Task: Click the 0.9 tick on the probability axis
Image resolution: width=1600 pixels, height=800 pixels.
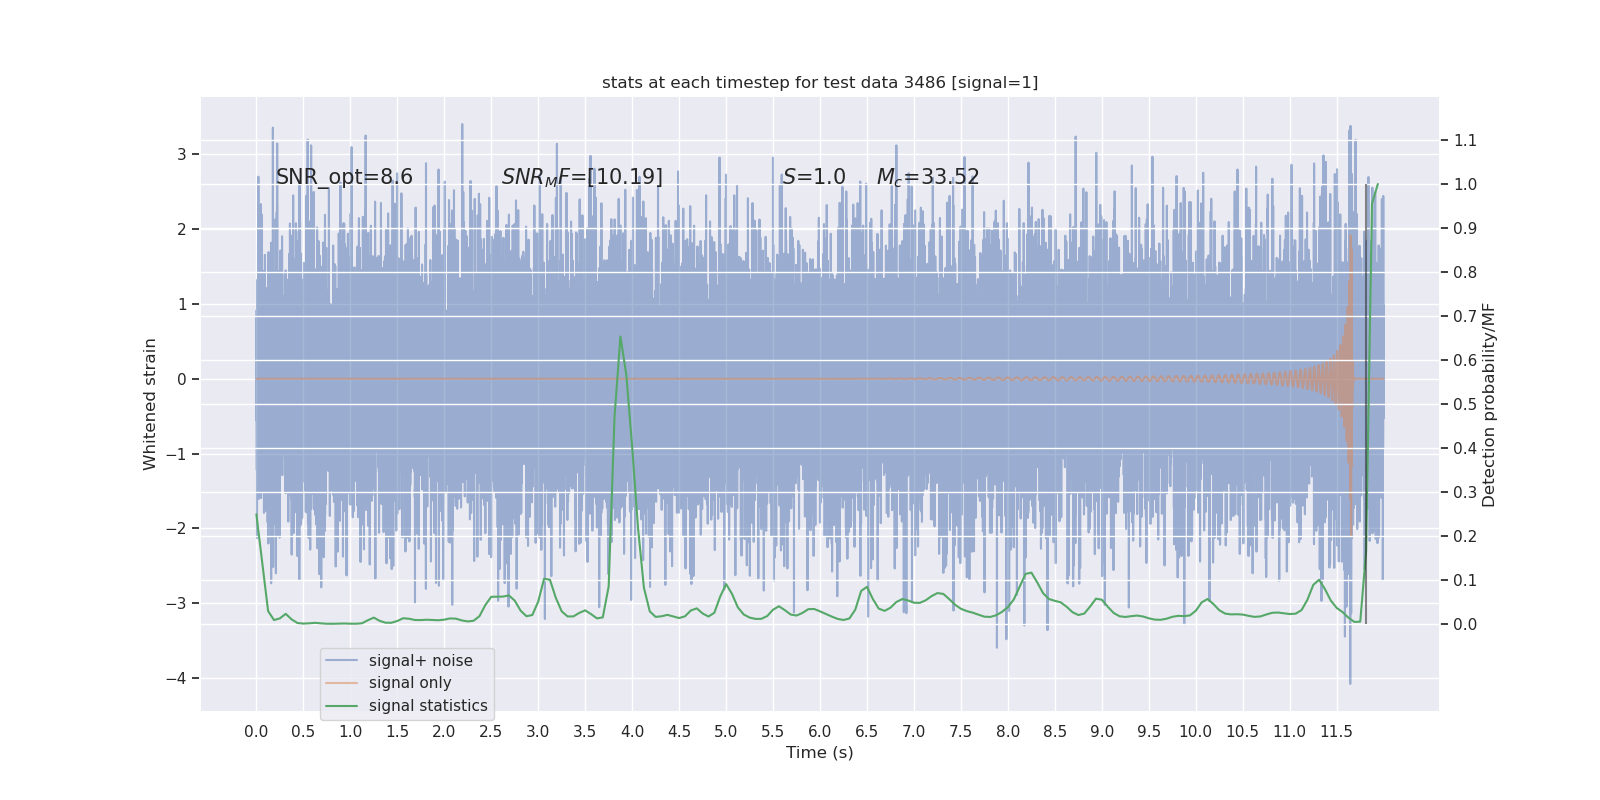Action: [x=1465, y=228]
